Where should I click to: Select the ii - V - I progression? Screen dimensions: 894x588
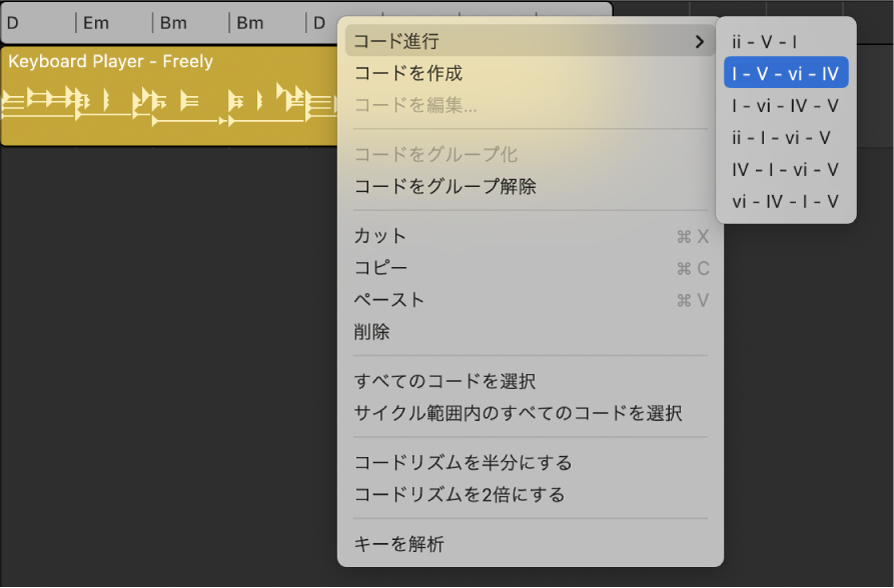click(x=764, y=42)
